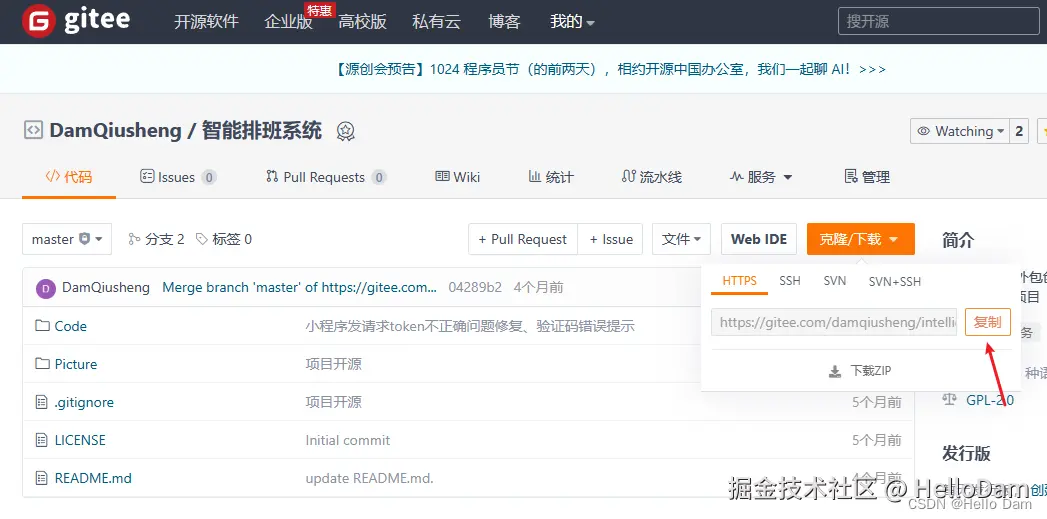The width and height of the screenshot is (1047, 519).
Task: Click the 分支 2 link
Action: tap(156, 239)
